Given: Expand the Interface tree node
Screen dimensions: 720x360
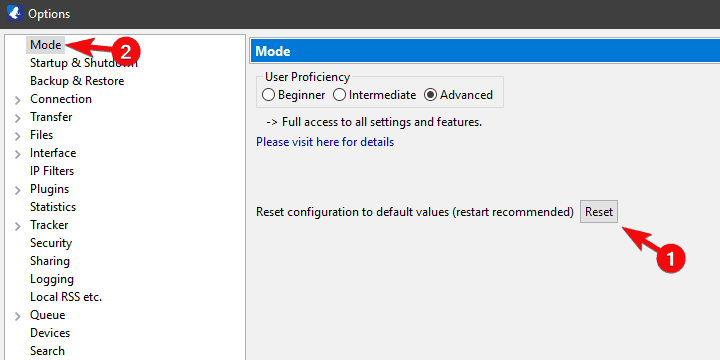Looking at the screenshot, I should tap(17, 154).
